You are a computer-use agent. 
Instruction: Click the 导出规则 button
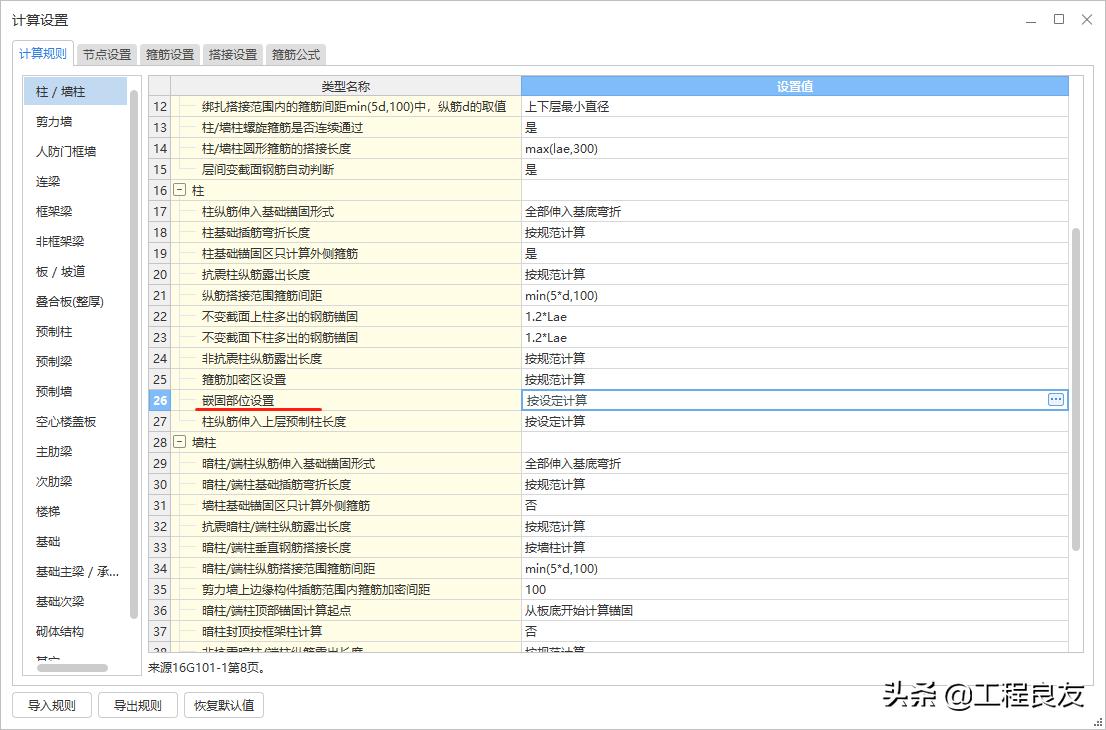pos(137,704)
